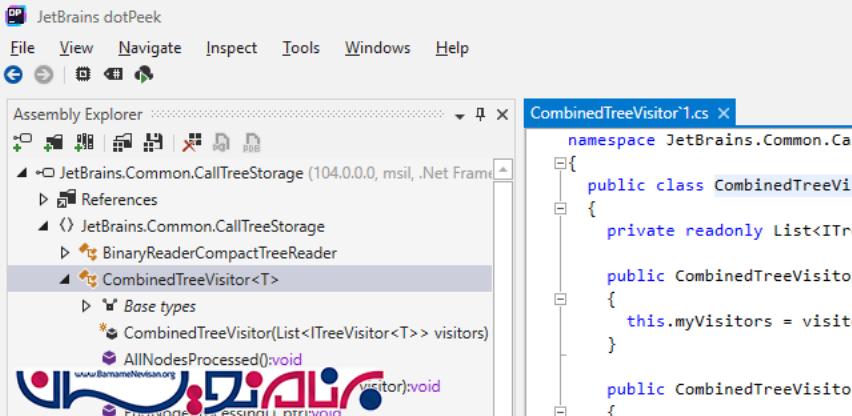The width and height of the screenshot is (852, 416).
Task: Collapse the constructor body fold marker
Action: pos(560,299)
